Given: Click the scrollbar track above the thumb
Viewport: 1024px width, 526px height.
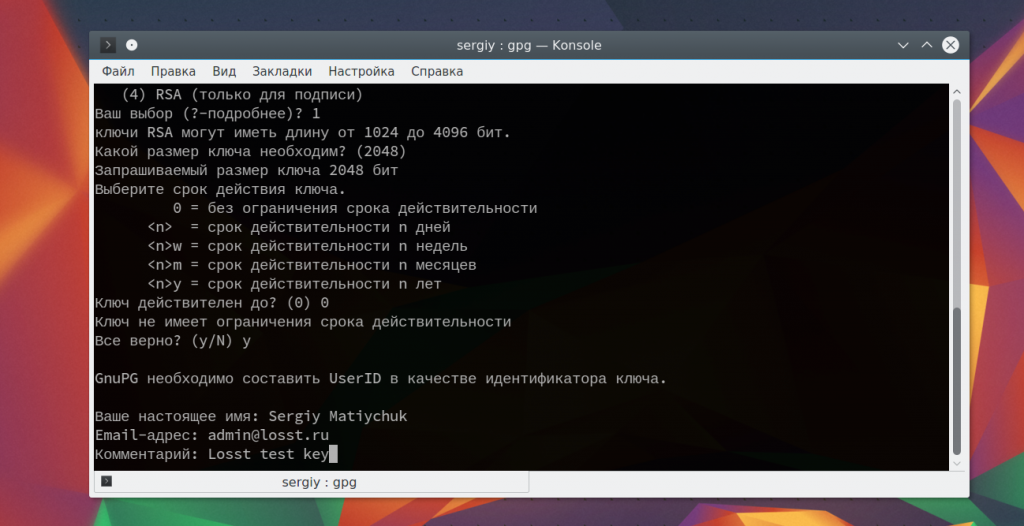Looking at the screenshot, I should [957, 200].
